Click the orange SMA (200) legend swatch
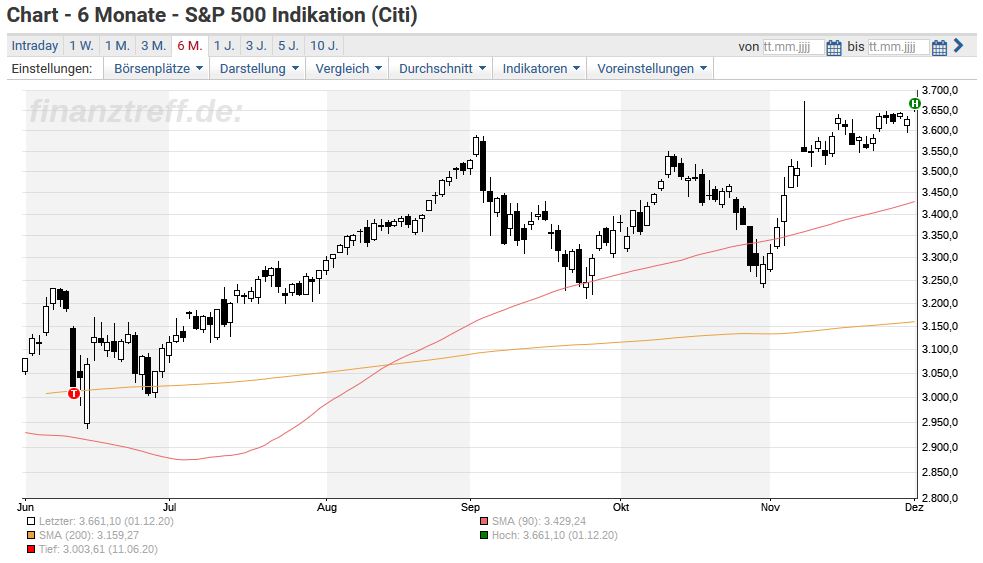Viewport: 983px width, 563px height. [x=31, y=535]
